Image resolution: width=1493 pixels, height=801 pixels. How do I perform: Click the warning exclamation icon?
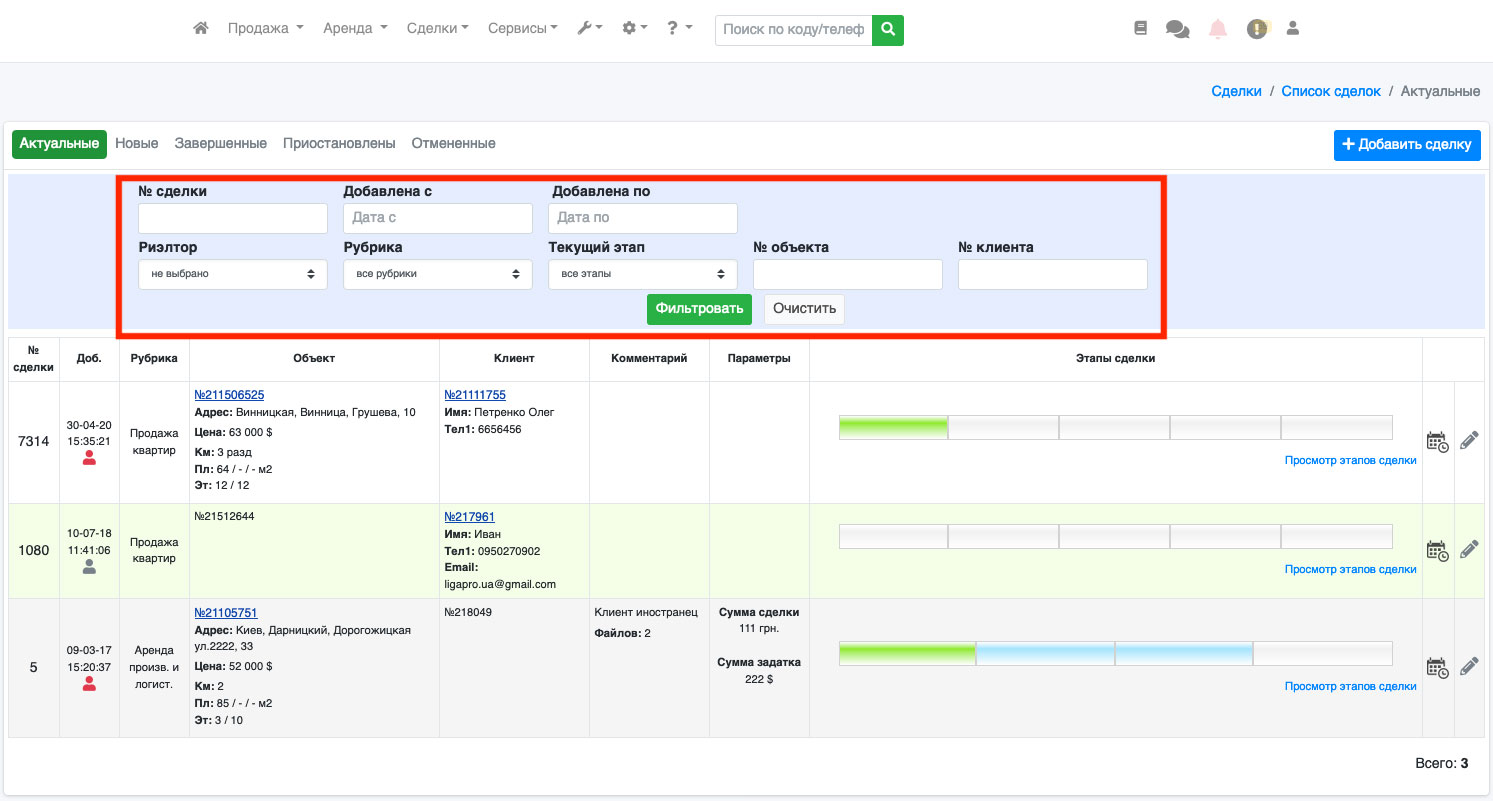[1257, 30]
